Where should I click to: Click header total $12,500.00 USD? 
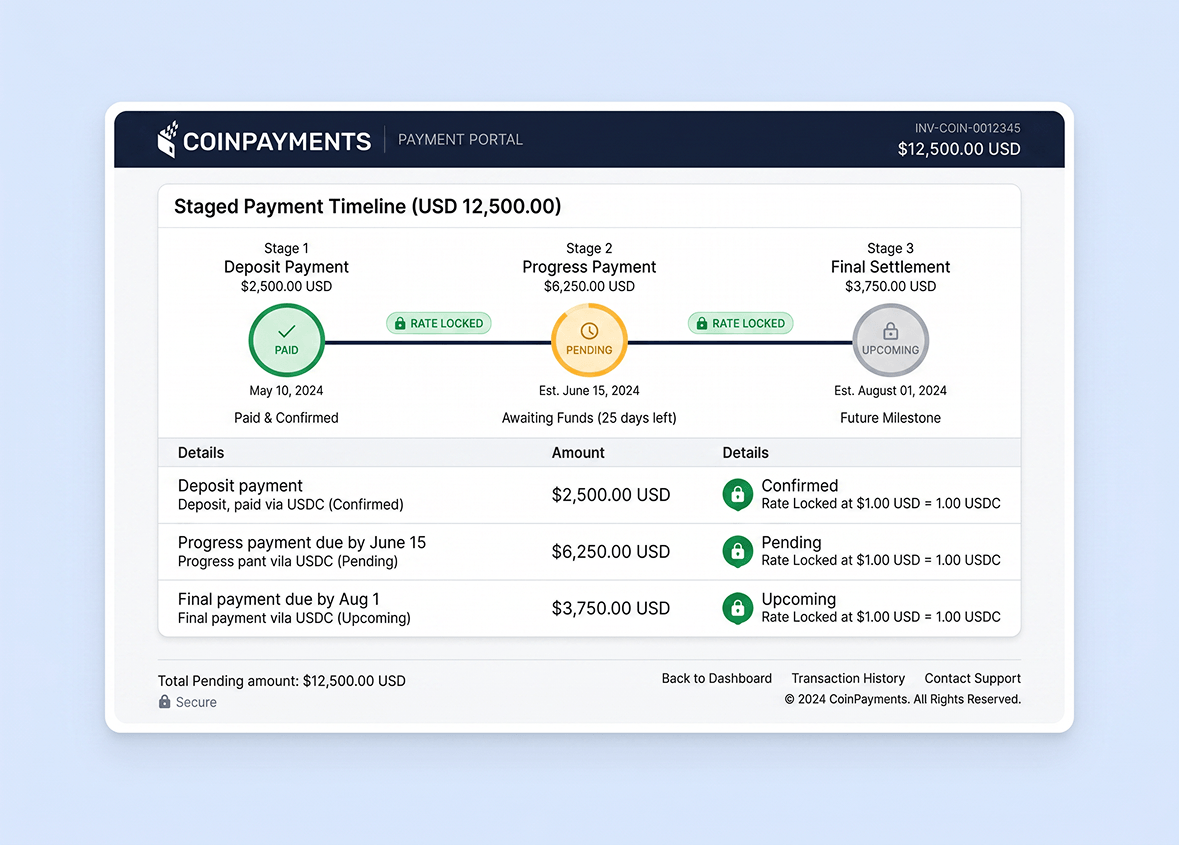coord(959,149)
